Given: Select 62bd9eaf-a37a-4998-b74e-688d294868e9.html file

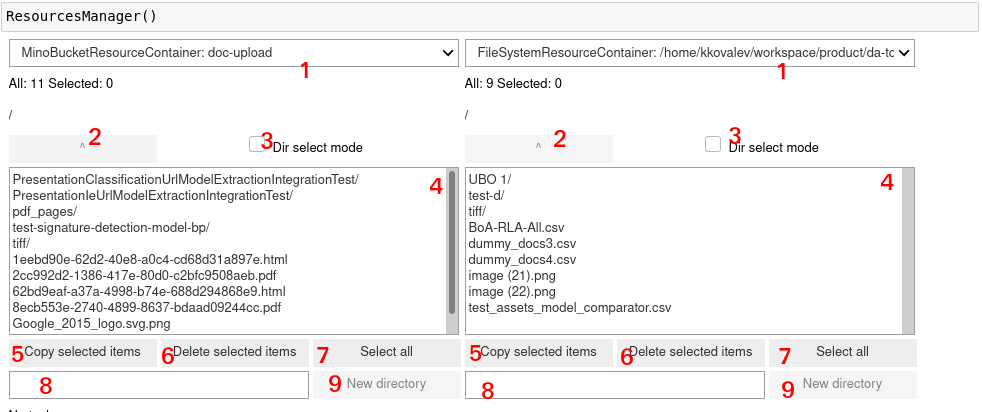Looking at the screenshot, I should pyautogui.click(x=149, y=292).
